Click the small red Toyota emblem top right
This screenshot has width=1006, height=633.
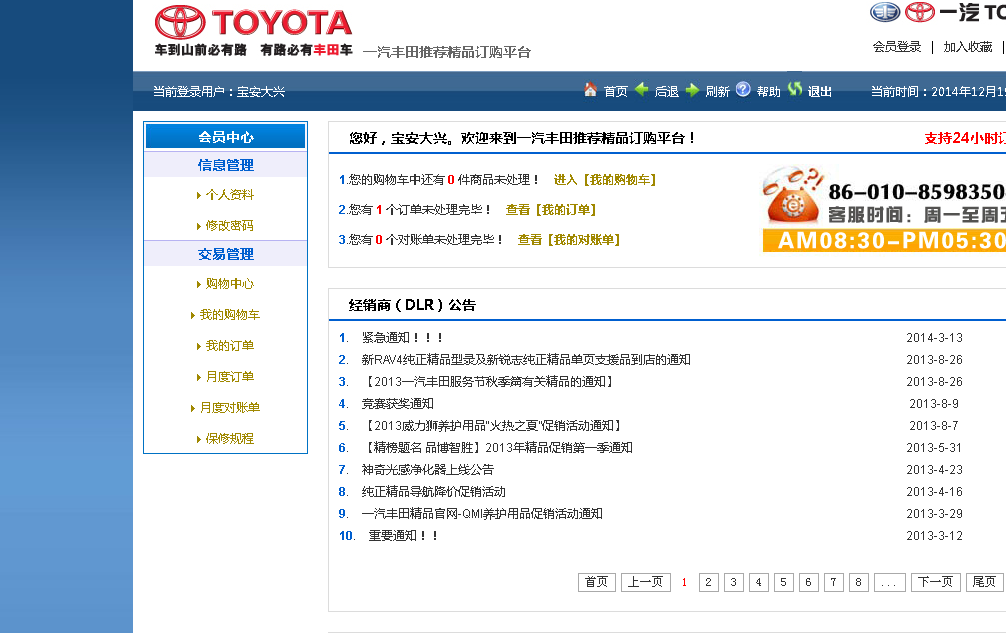coord(920,12)
